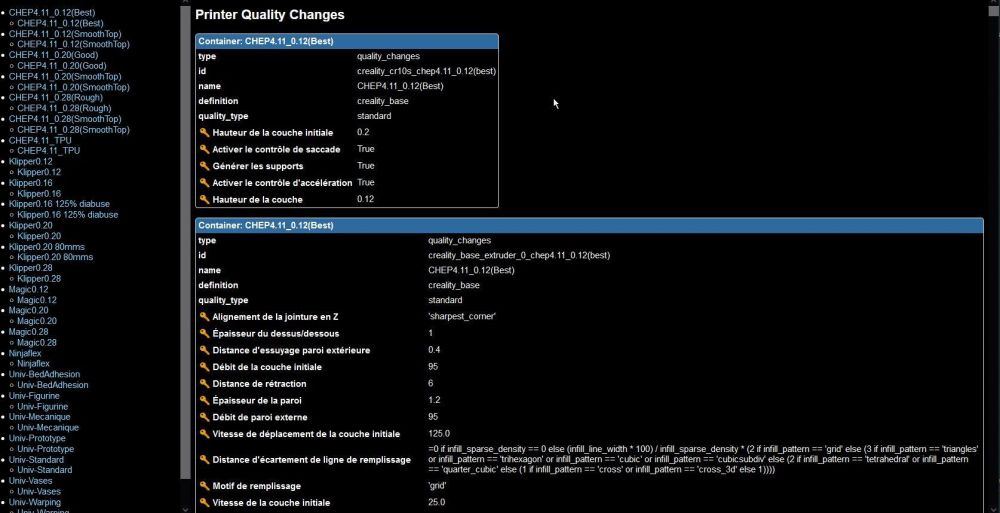Screen dimensions: 1000x513
Task: Click key icon beside Activer le contrôle de saccade
Action: [204, 149]
